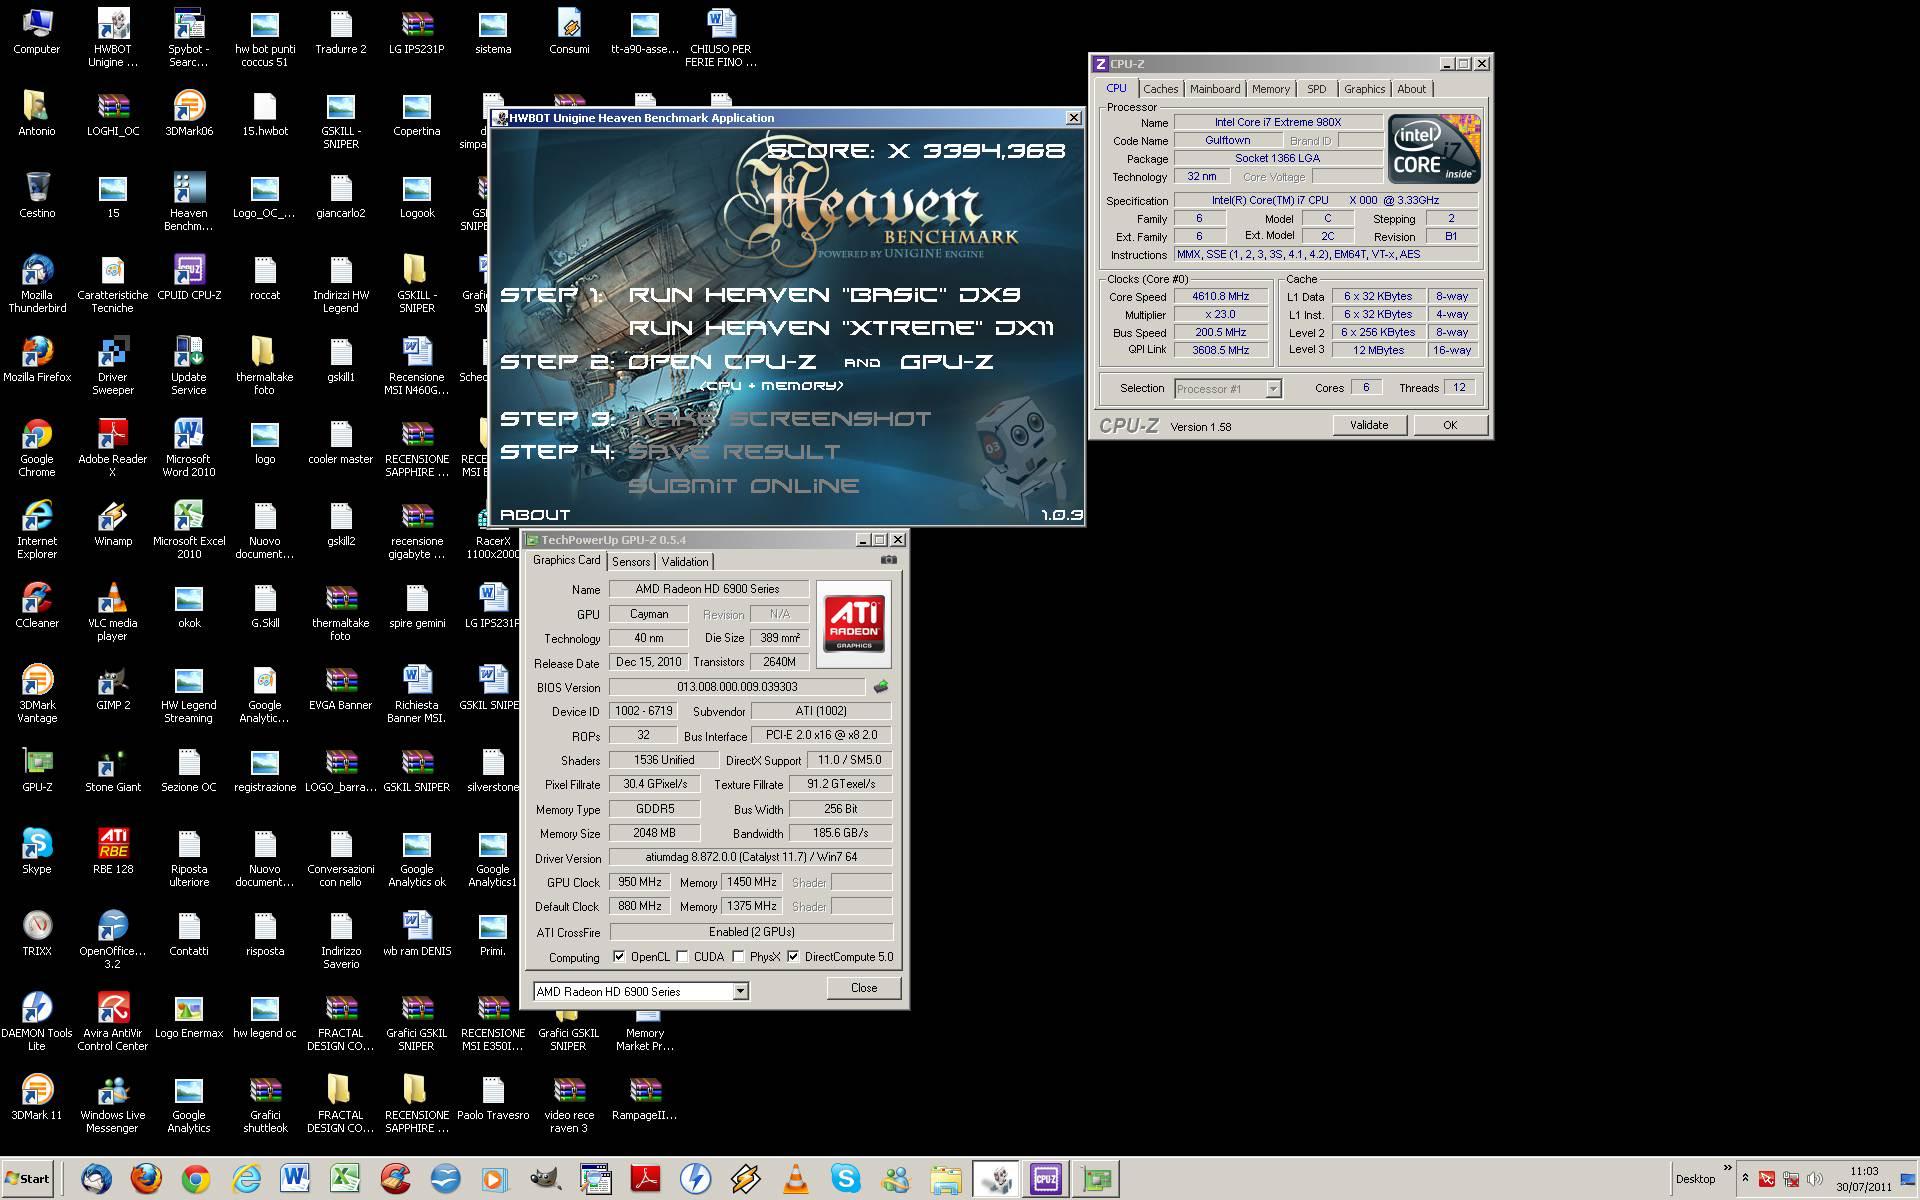Click OPEN CPU-Z in the Heaven window
Screen dimensions: 1920x1200
point(722,361)
